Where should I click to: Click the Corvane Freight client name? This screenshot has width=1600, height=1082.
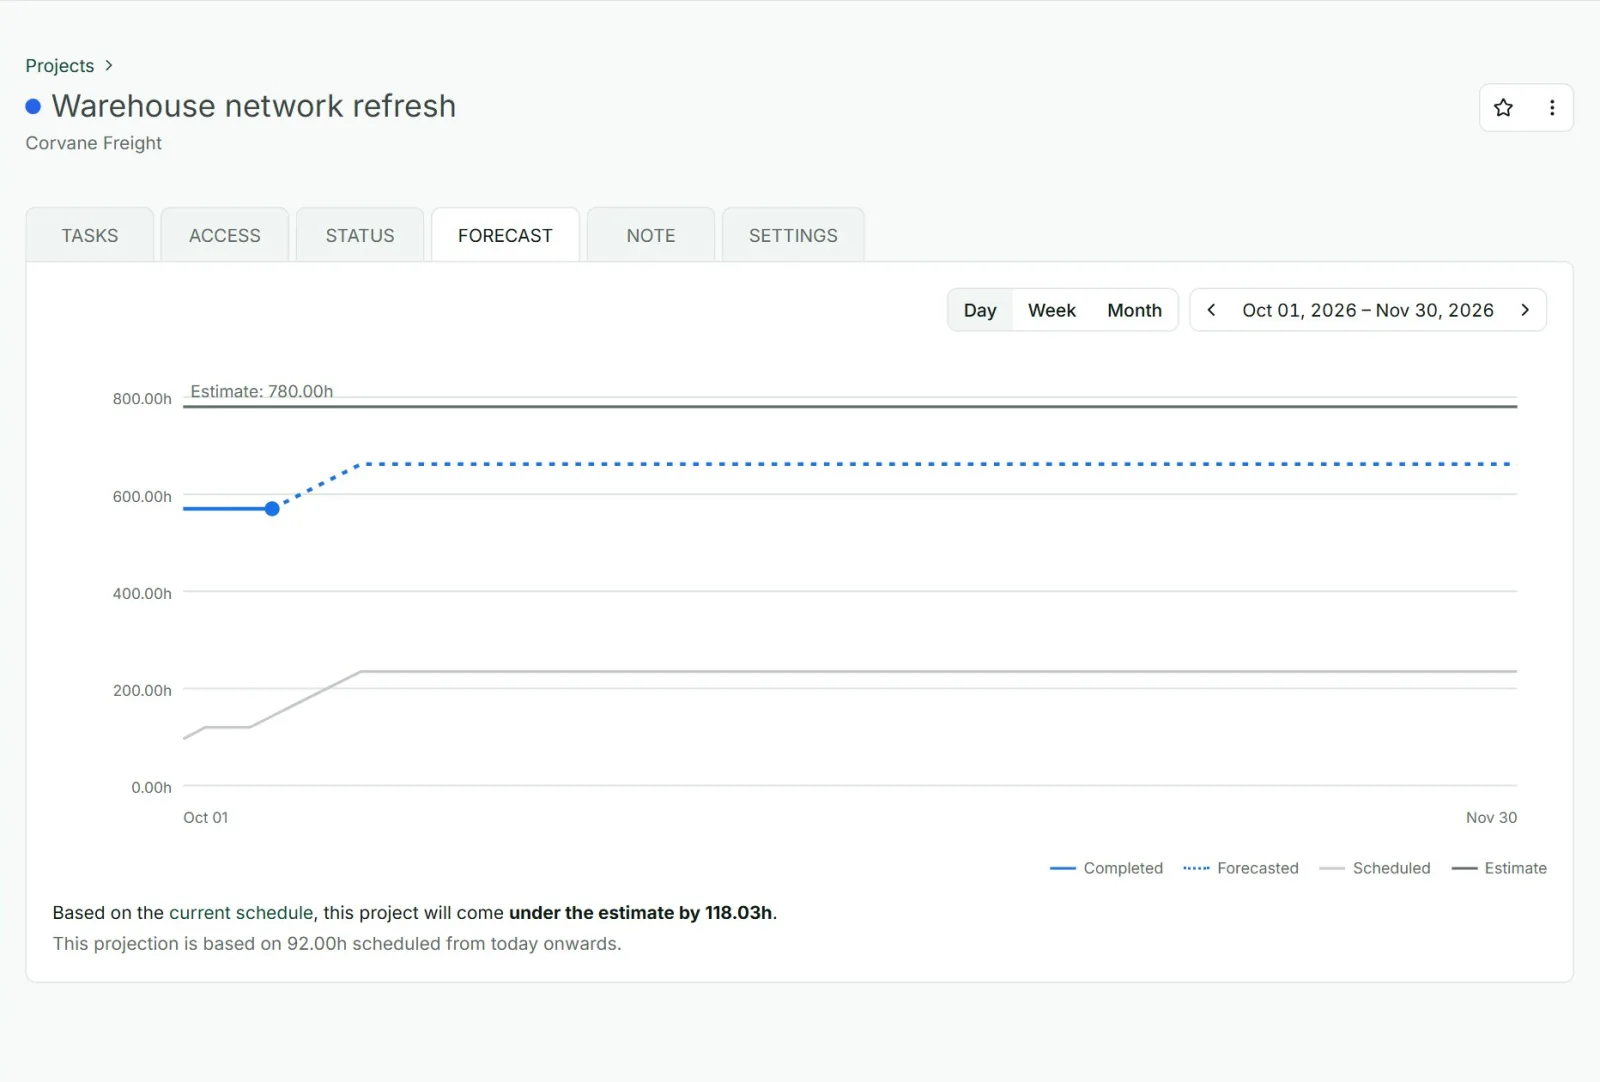pos(94,143)
